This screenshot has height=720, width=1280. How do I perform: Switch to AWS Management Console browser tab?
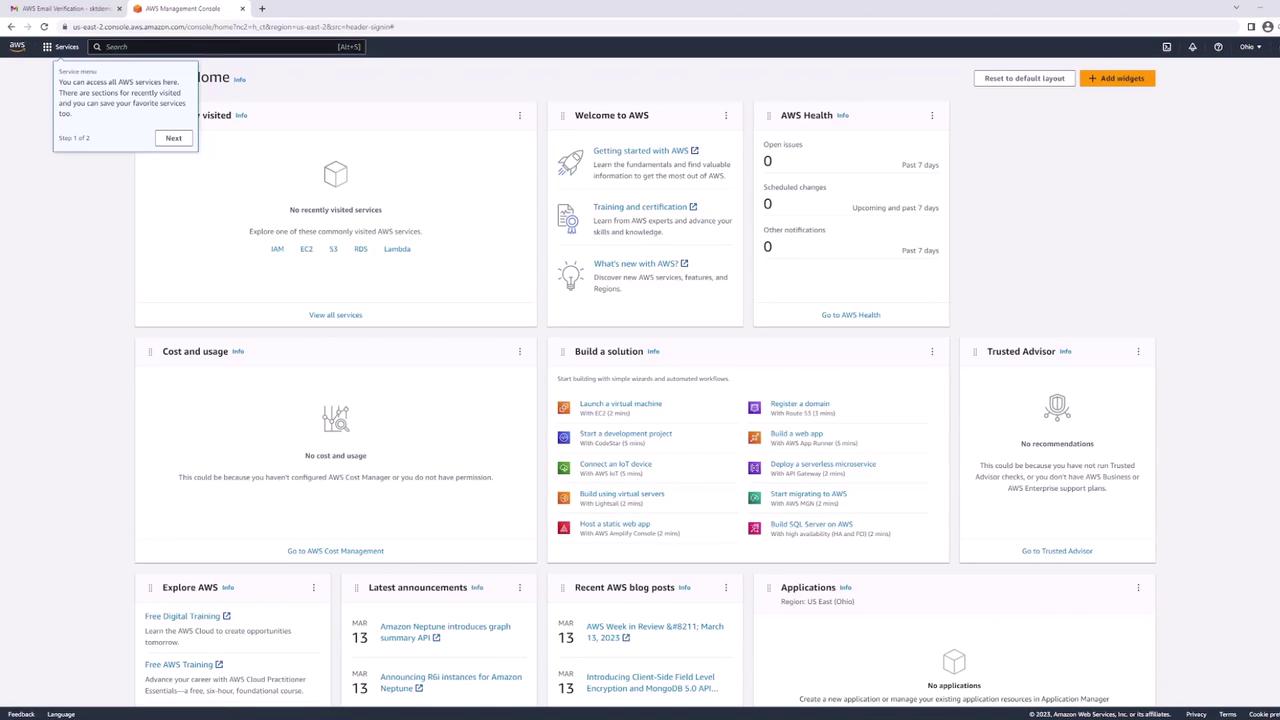(x=188, y=8)
